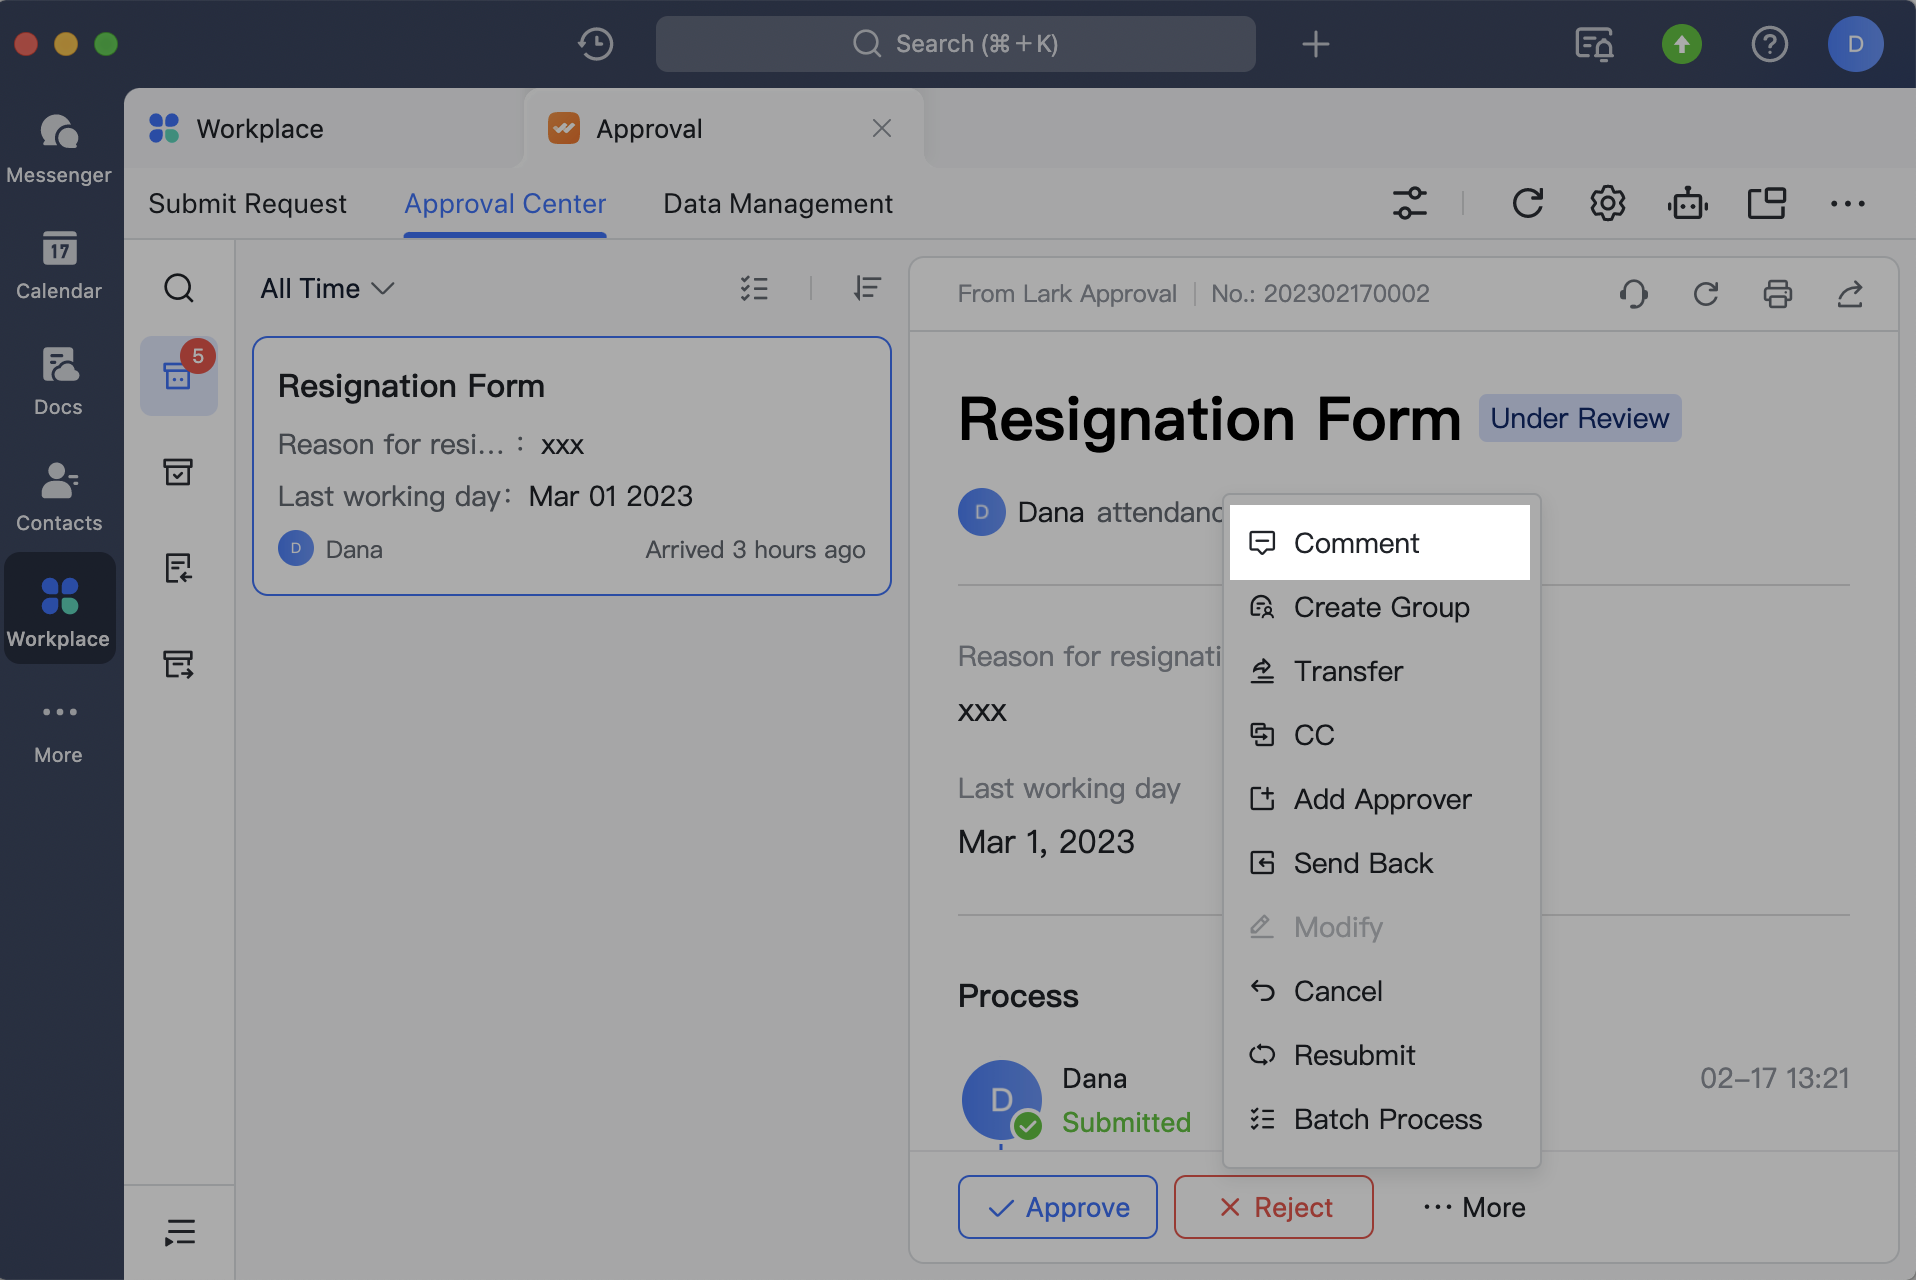The width and height of the screenshot is (1916, 1280).
Task: Open Messenger in the left sidebar
Action: click(59, 148)
